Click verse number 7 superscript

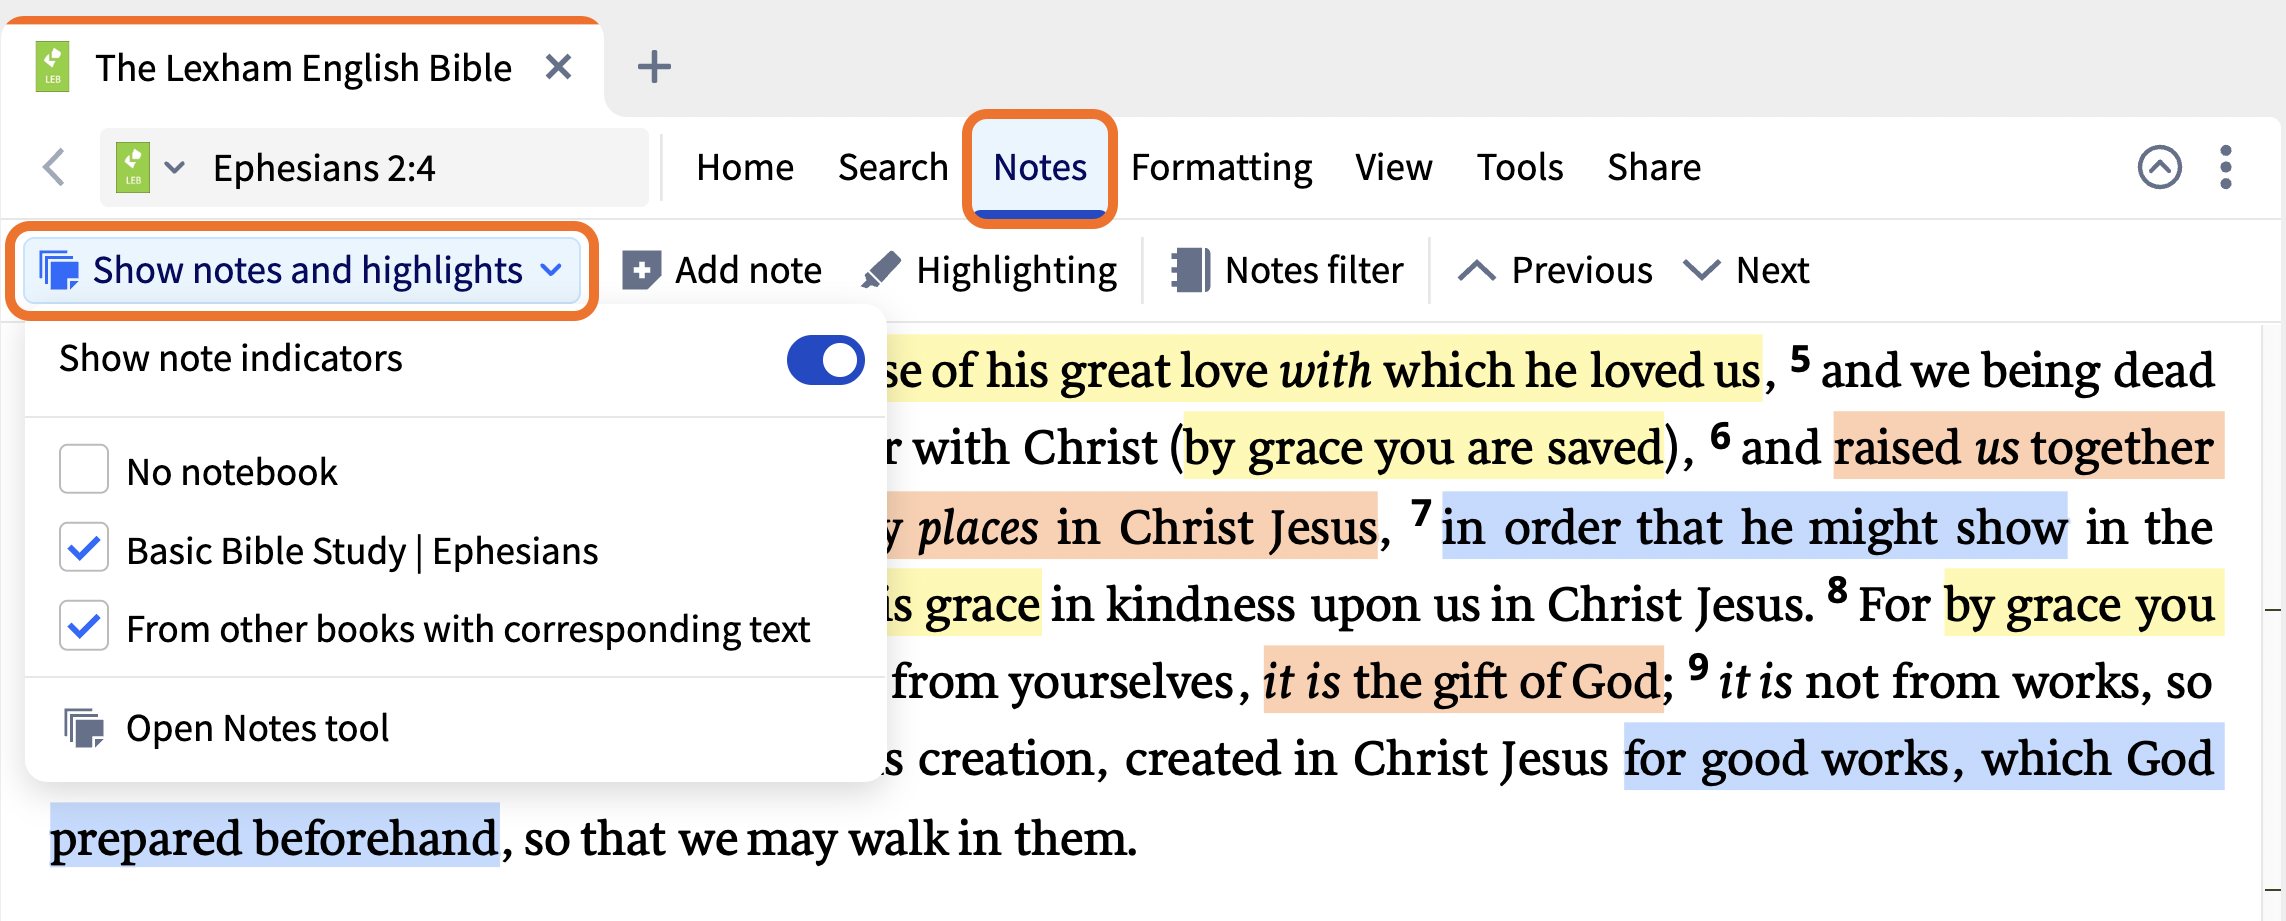point(1421,514)
